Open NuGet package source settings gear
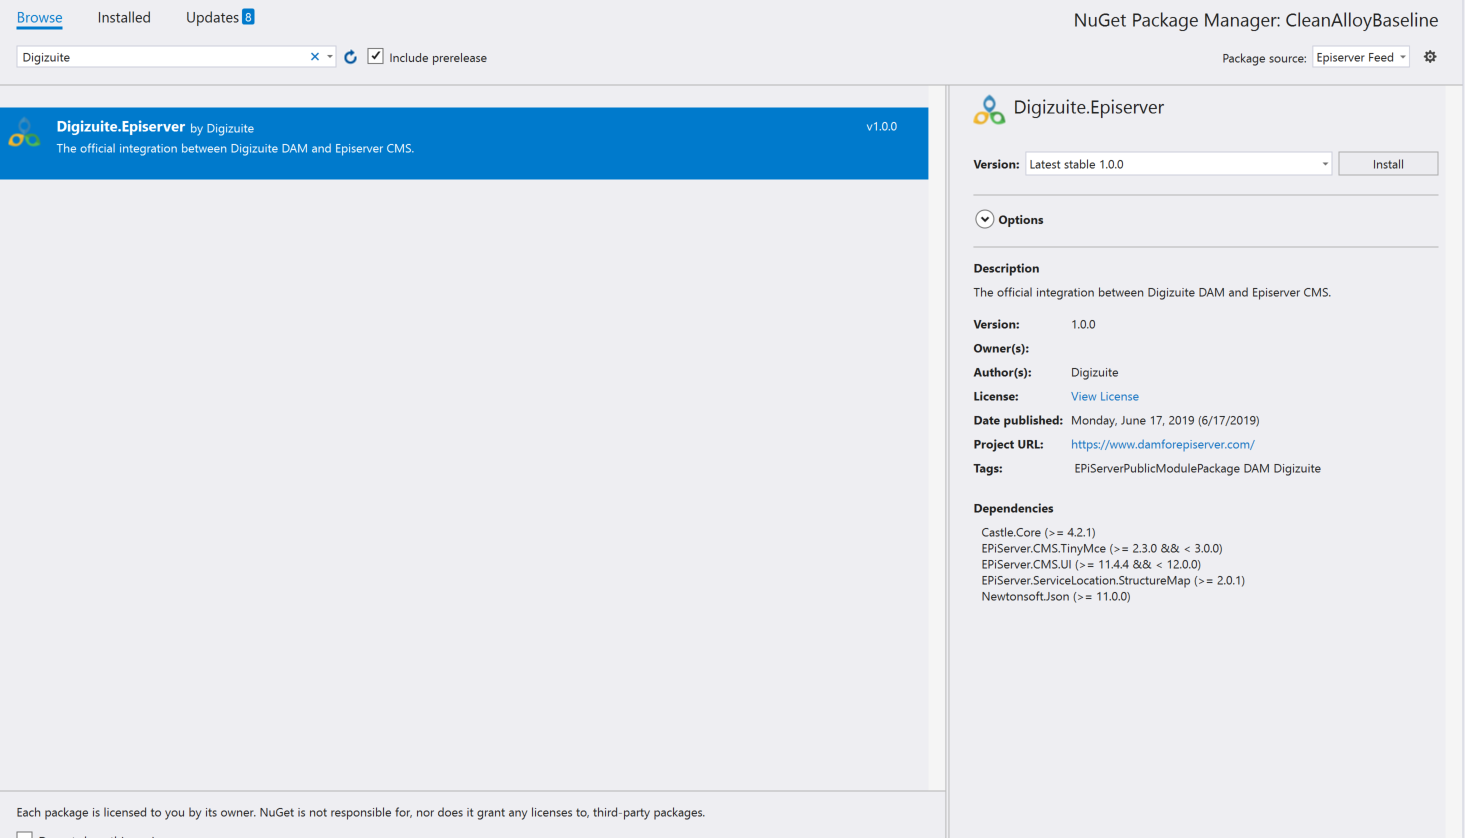Viewport: 1465px width, 838px height. coord(1430,57)
